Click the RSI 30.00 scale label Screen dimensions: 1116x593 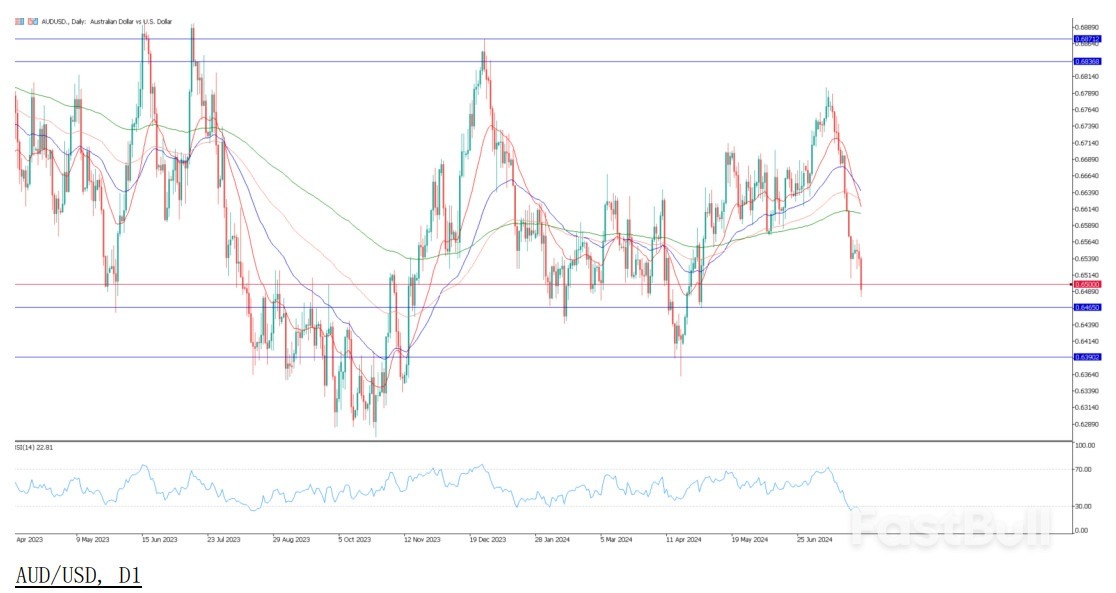click(x=1084, y=506)
